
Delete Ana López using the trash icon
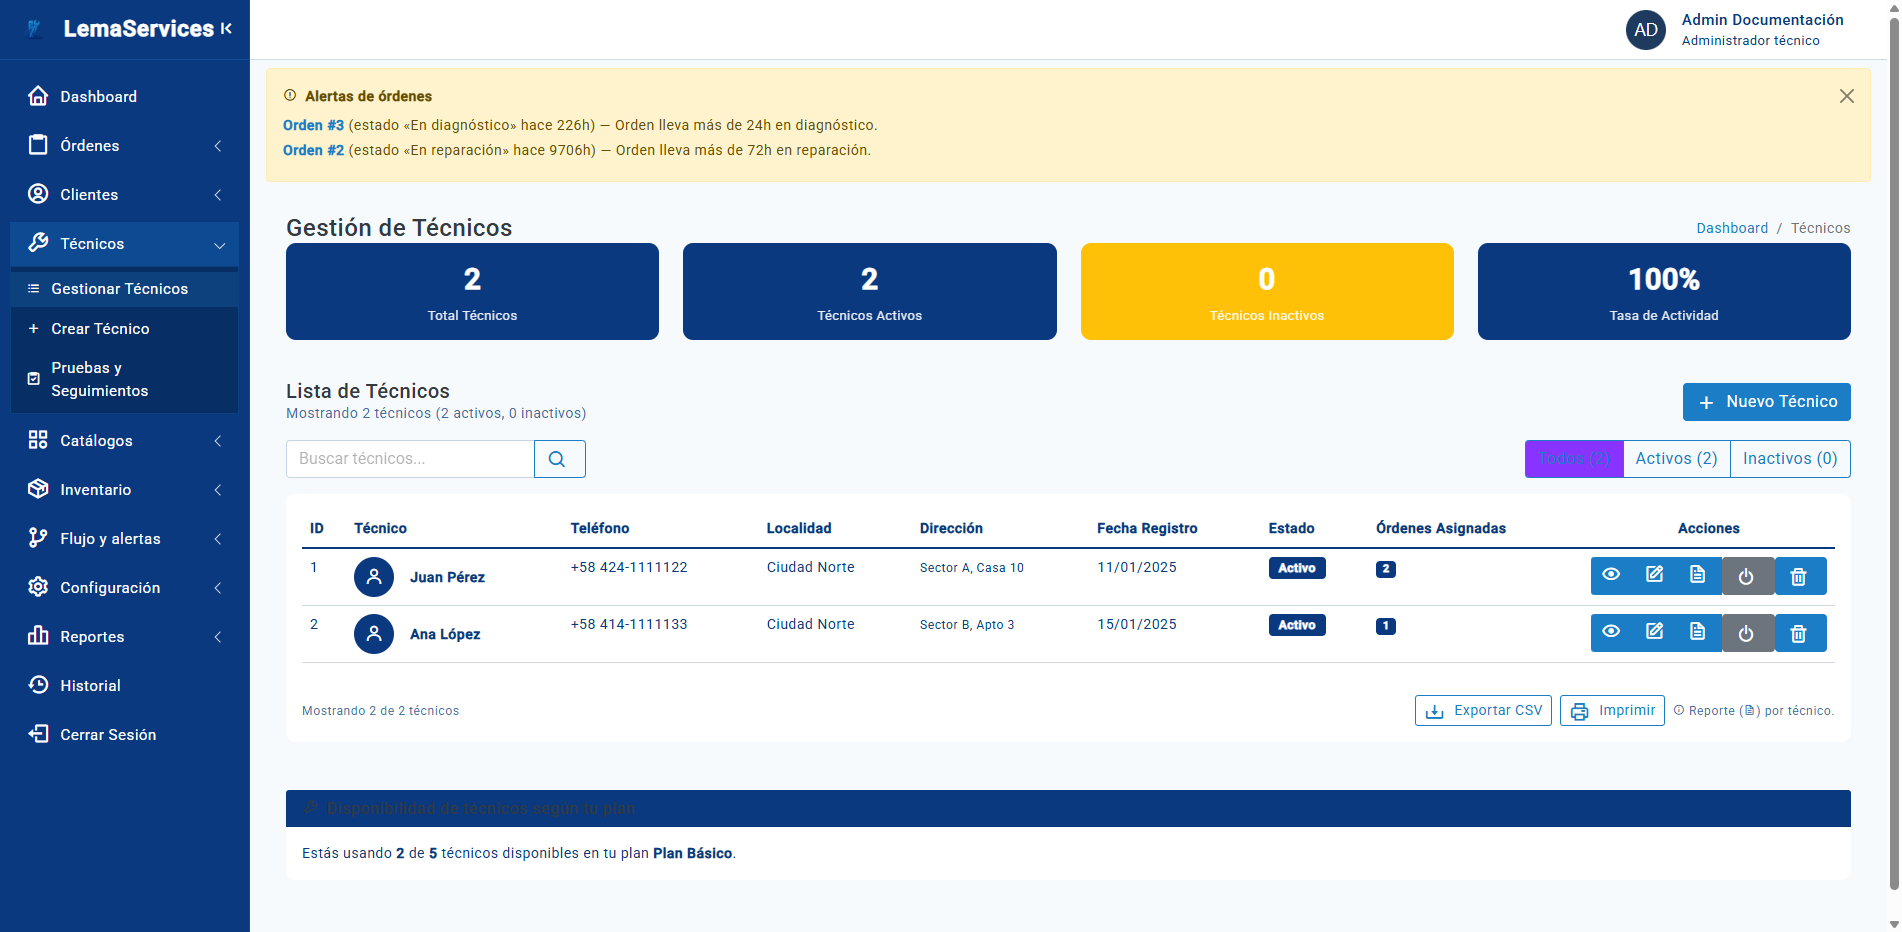(1798, 633)
